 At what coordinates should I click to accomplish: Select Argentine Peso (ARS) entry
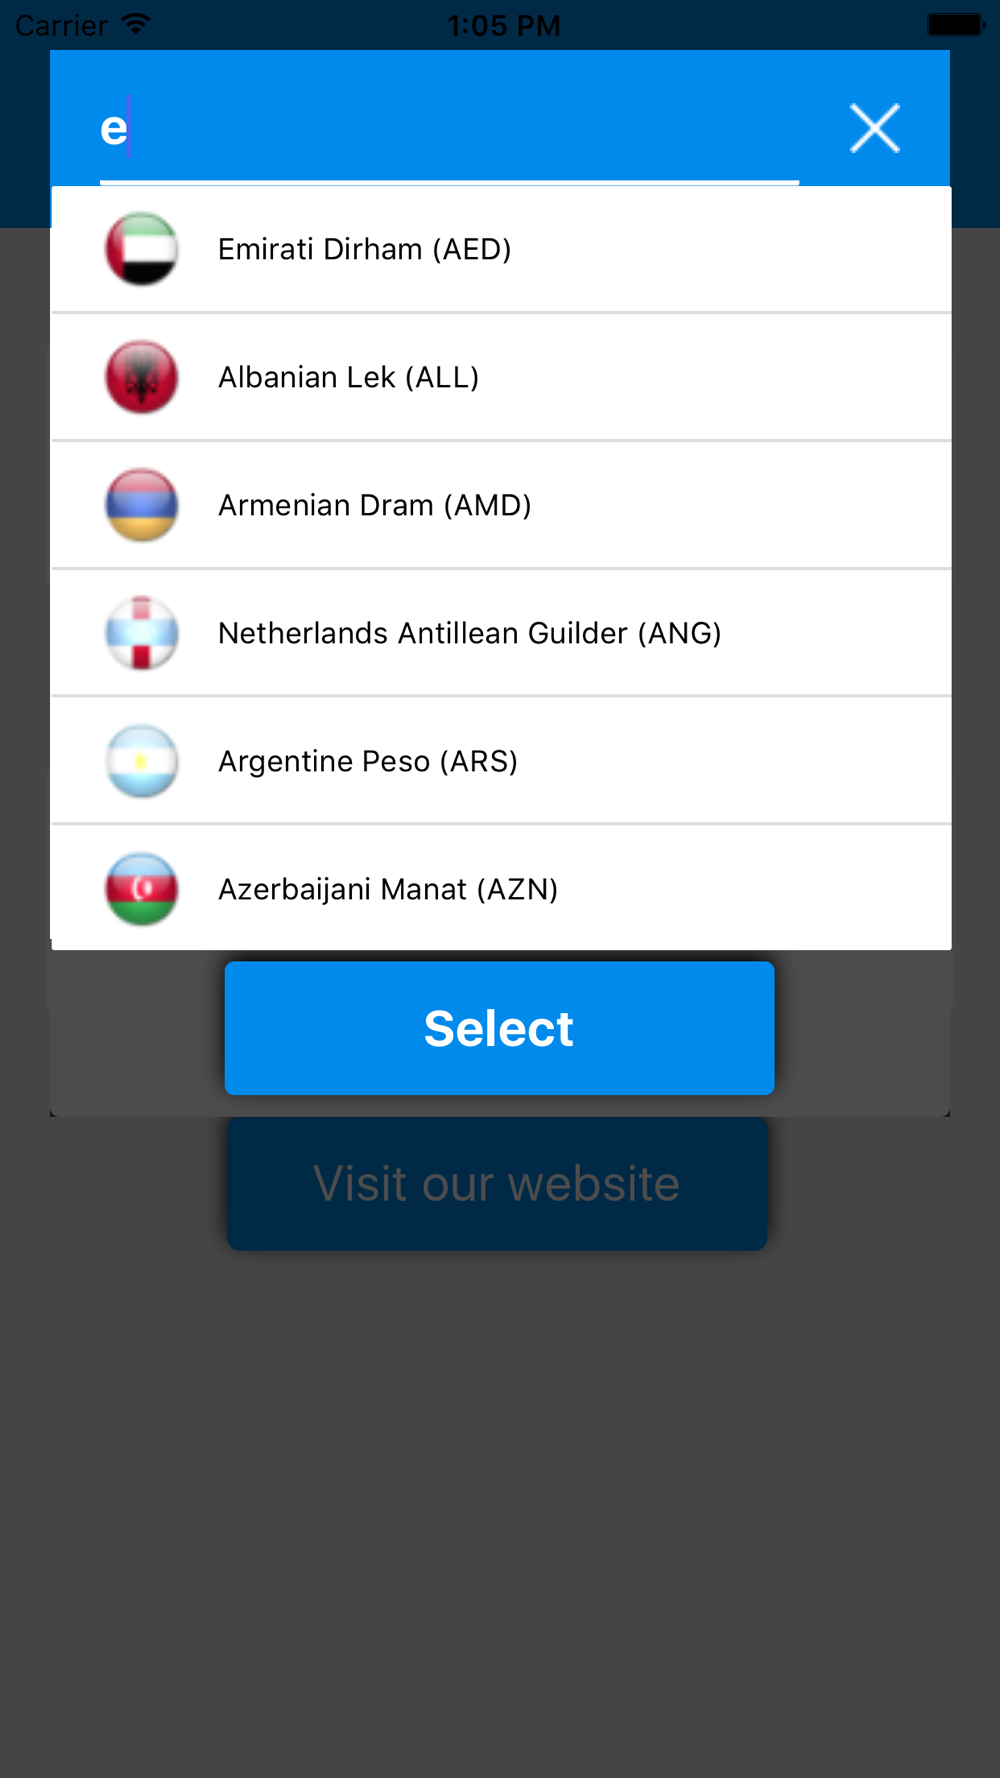click(x=501, y=761)
